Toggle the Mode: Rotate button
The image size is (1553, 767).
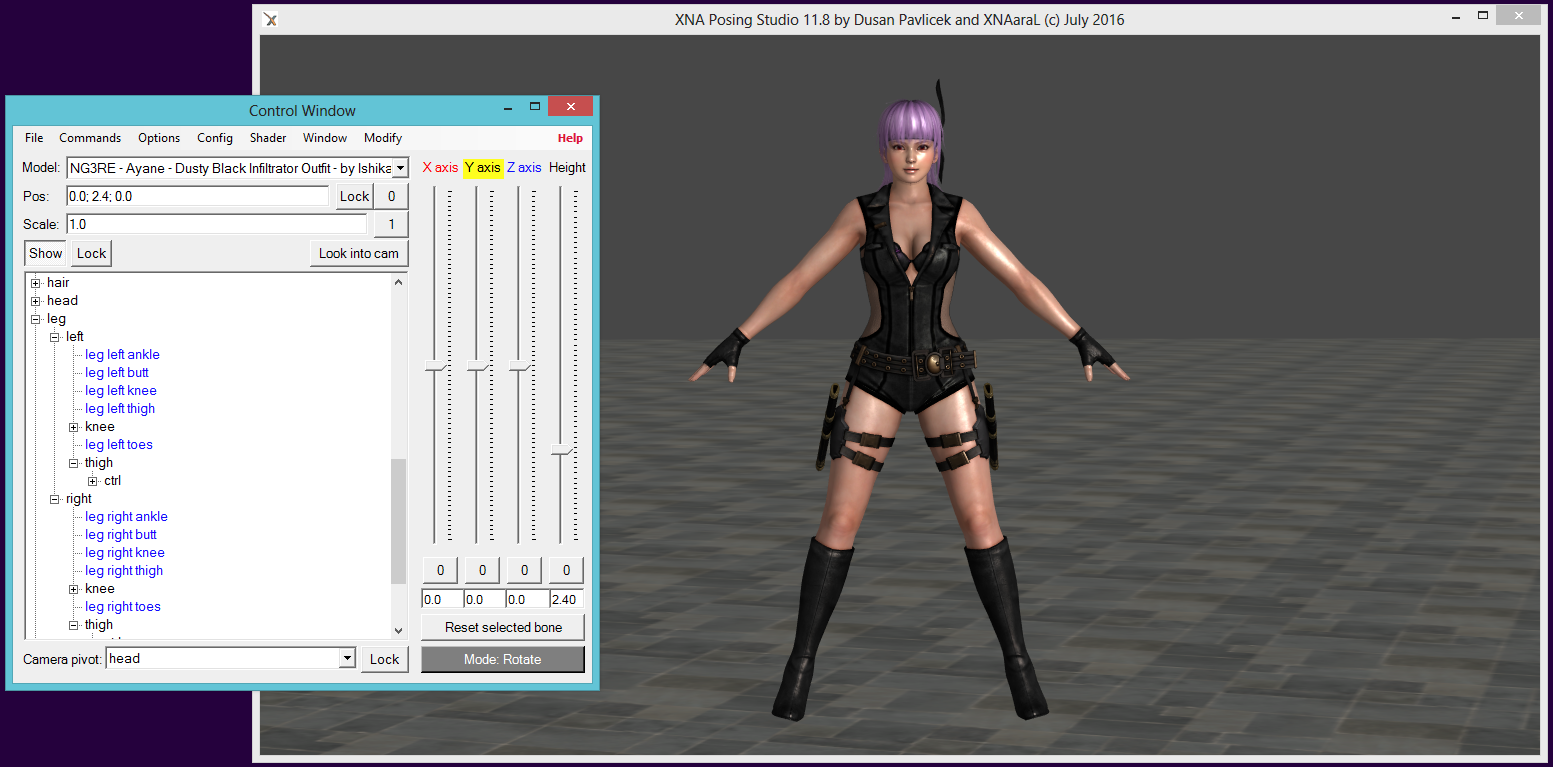click(x=503, y=659)
